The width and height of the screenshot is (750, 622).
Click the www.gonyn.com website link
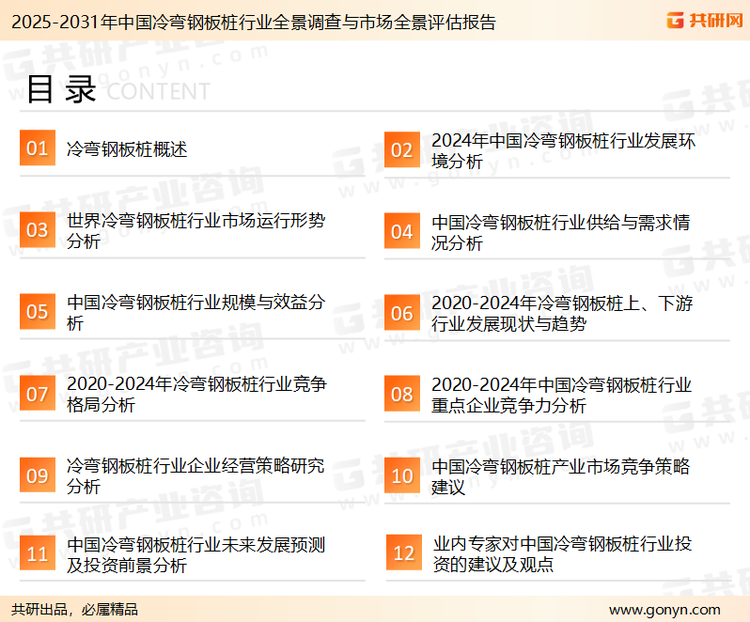(664, 609)
